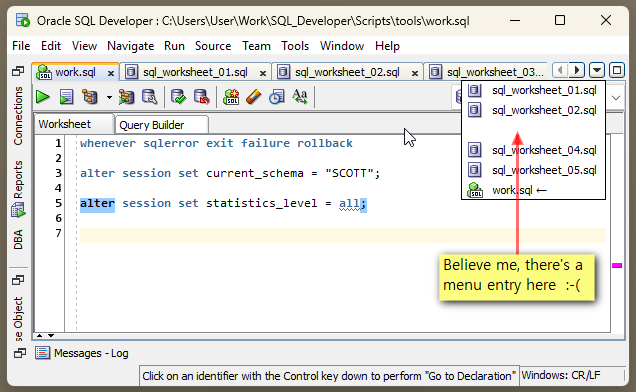Viewport: 636px width, 392px height.
Task: Click the magenta marker in overview gutter
Action: (617, 265)
